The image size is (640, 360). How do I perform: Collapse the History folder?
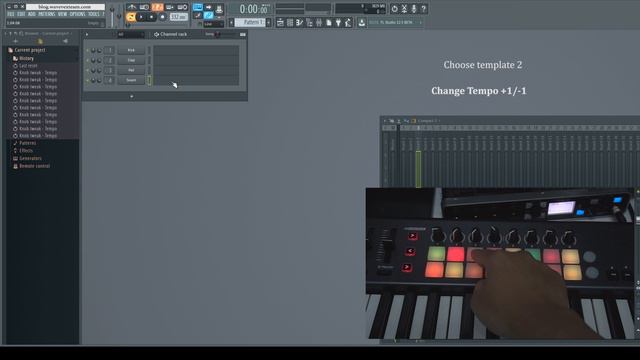pyautogui.click(x=26, y=58)
